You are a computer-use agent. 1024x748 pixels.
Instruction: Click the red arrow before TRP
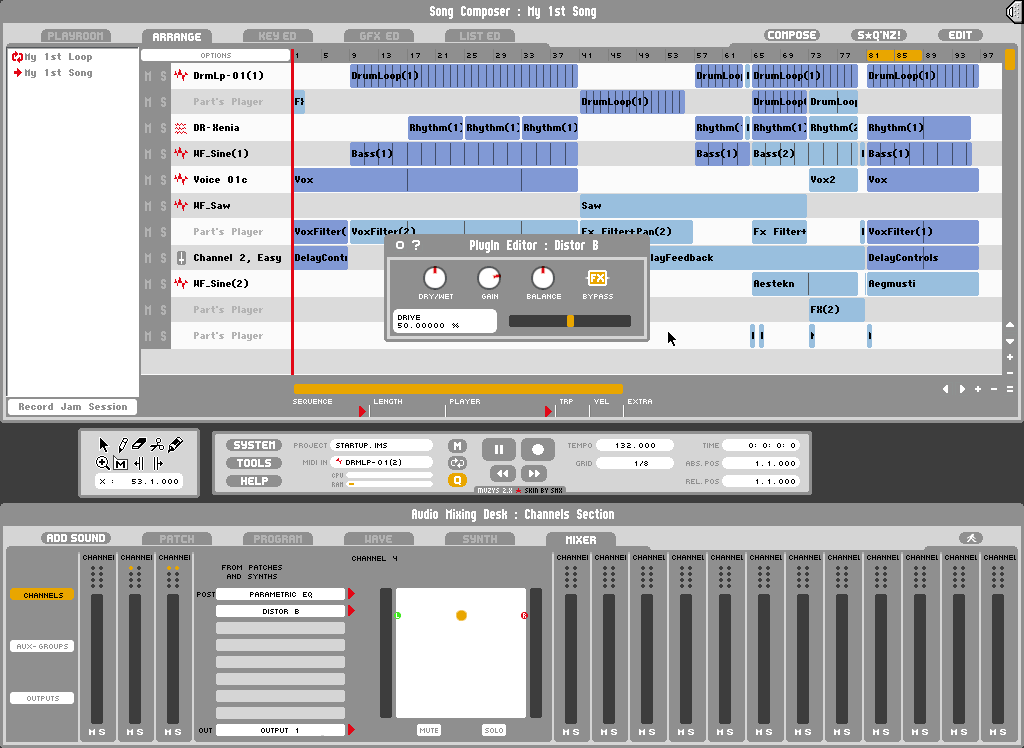pos(549,411)
